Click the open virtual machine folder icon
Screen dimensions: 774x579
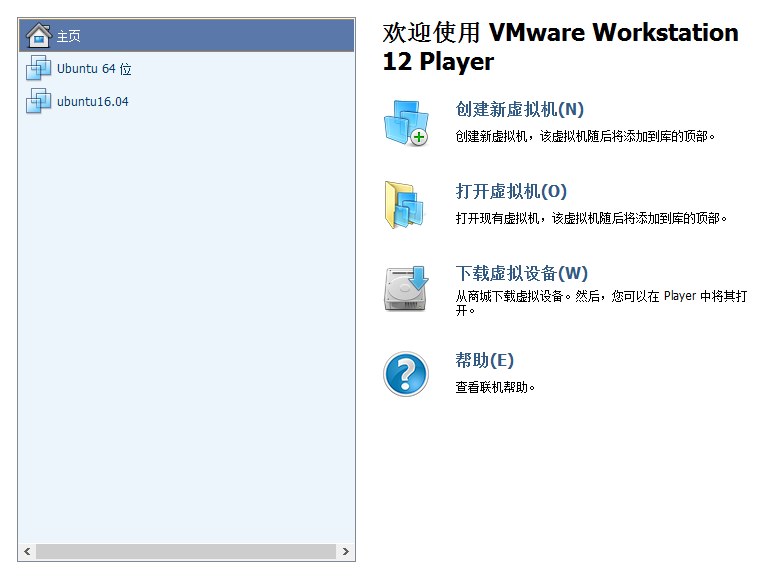[405, 205]
